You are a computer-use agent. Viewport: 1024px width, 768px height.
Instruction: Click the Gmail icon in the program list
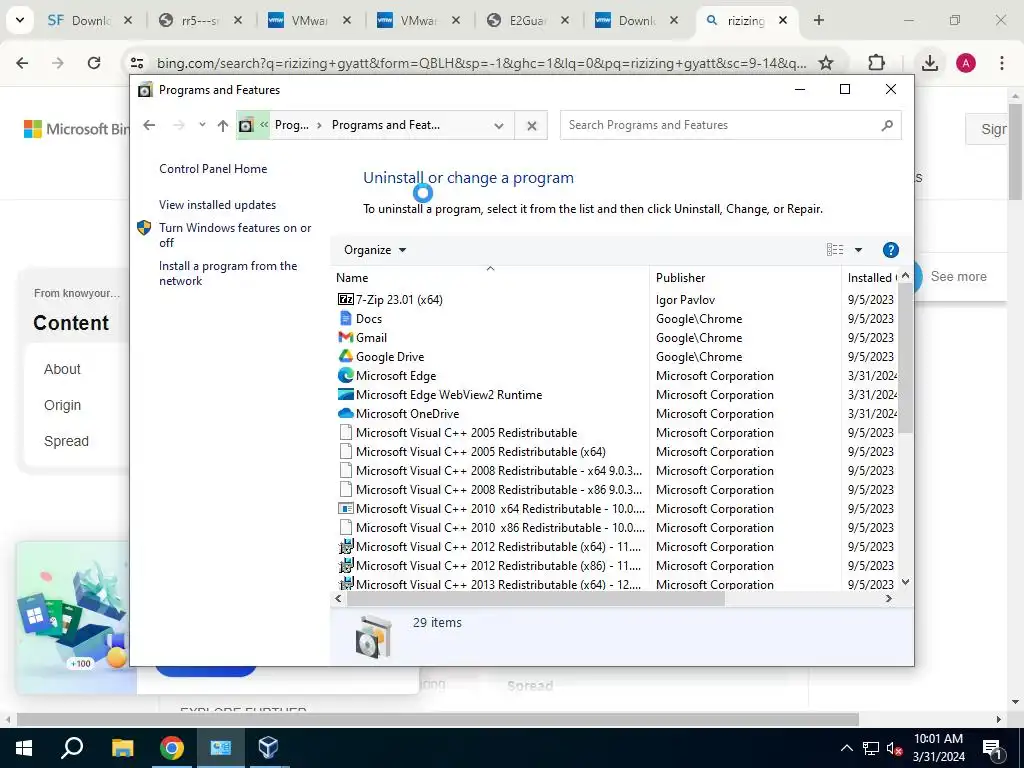click(345, 338)
